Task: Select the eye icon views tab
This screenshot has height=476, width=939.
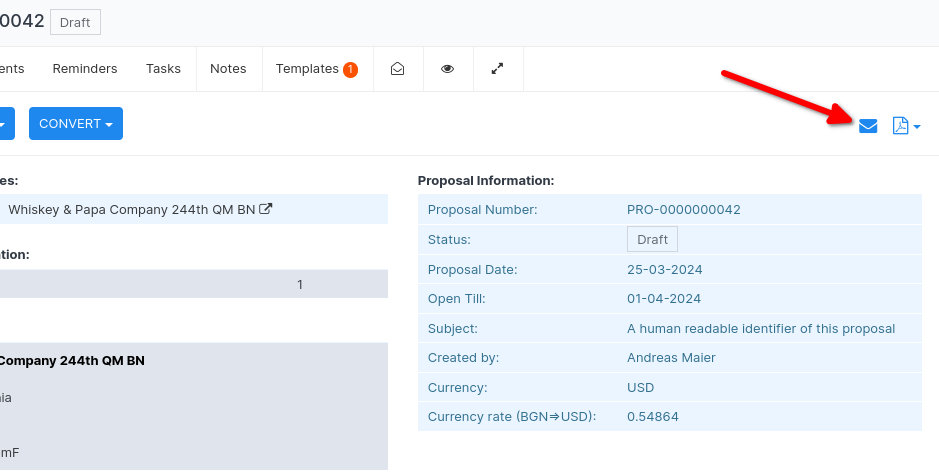Action: tap(448, 69)
